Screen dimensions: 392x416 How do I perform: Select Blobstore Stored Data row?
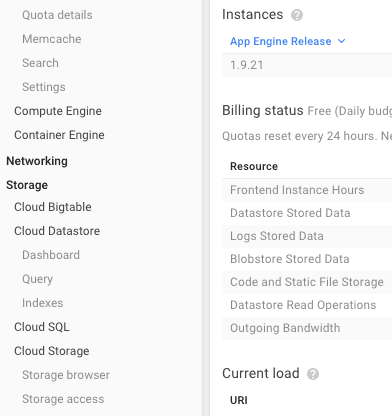coord(307,259)
